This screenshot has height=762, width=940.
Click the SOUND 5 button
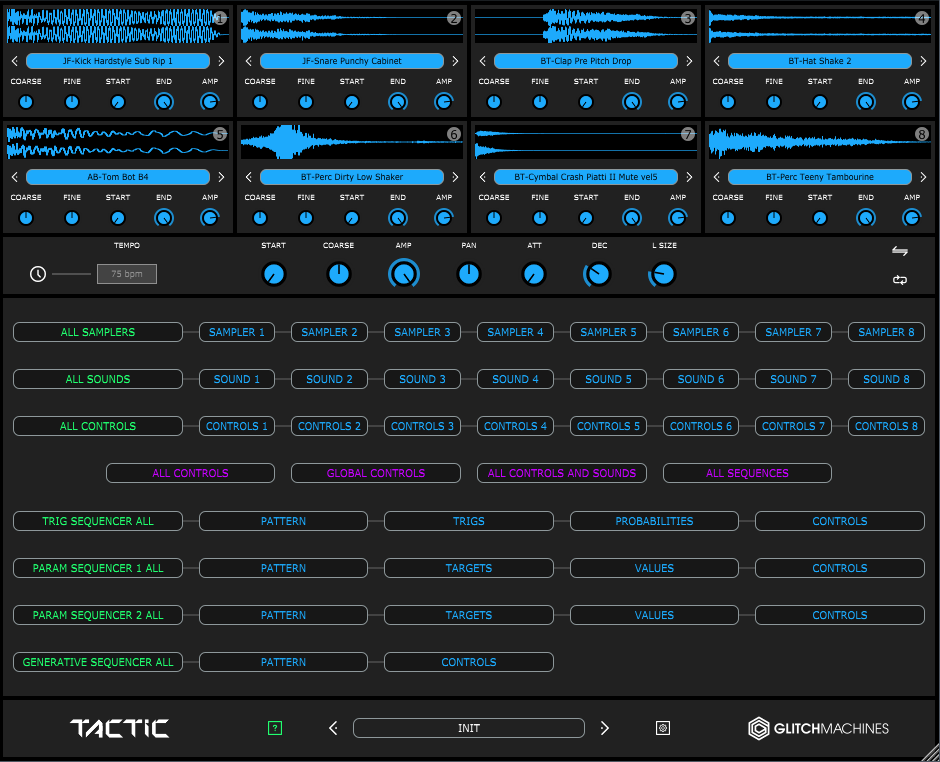[x=608, y=379]
